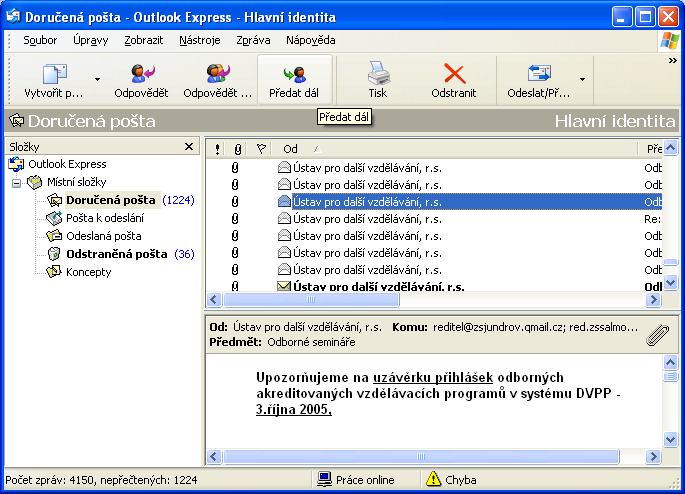The image size is (685, 494).
Task: Select the first Ústav pro další vzdělávání message
Action: click(434, 168)
